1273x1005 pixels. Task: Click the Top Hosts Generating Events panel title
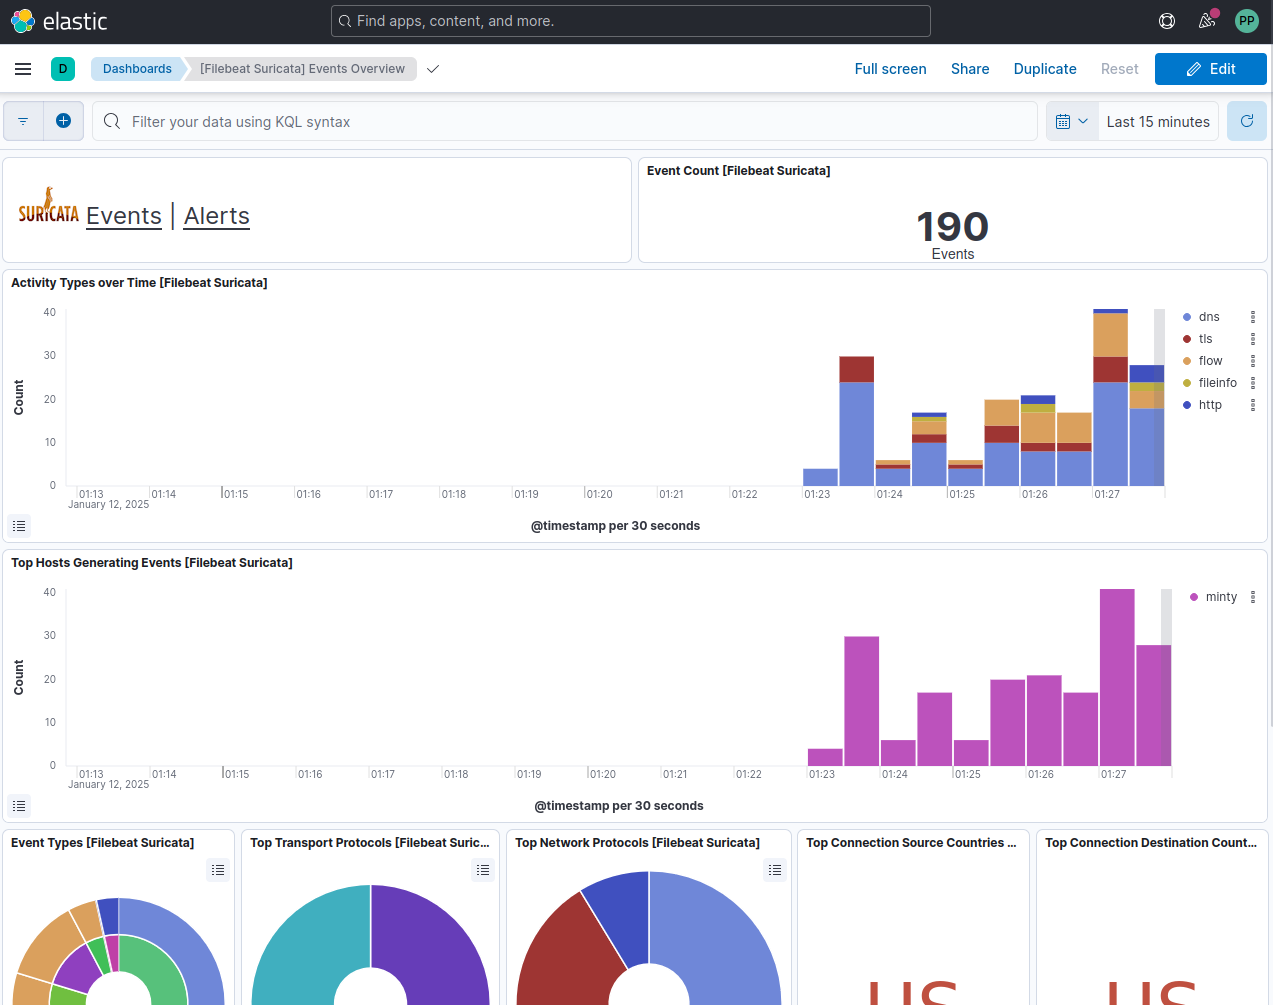tap(152, 563)
